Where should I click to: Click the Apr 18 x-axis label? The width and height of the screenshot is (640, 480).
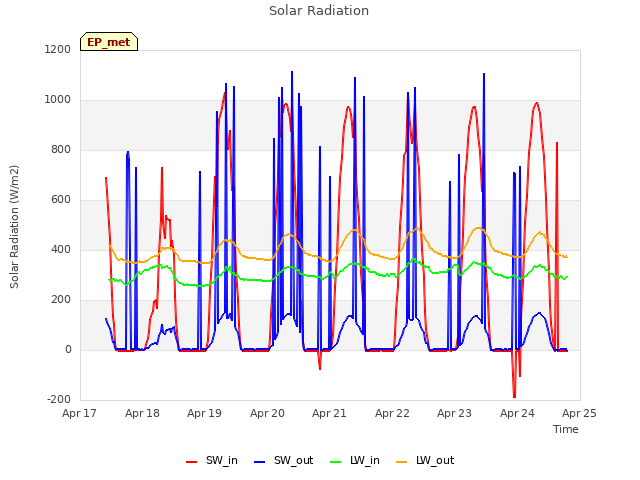click(x=142, y=413)
